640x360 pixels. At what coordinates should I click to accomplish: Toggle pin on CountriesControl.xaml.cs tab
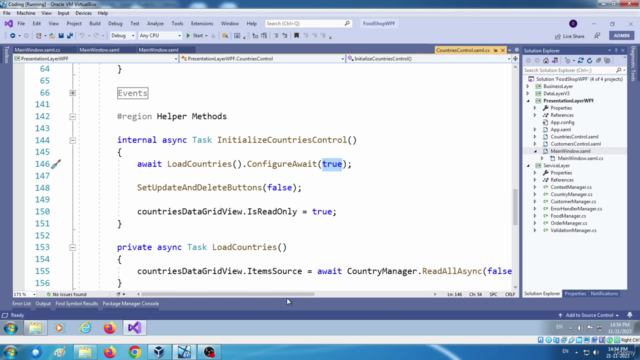(496, 50)
